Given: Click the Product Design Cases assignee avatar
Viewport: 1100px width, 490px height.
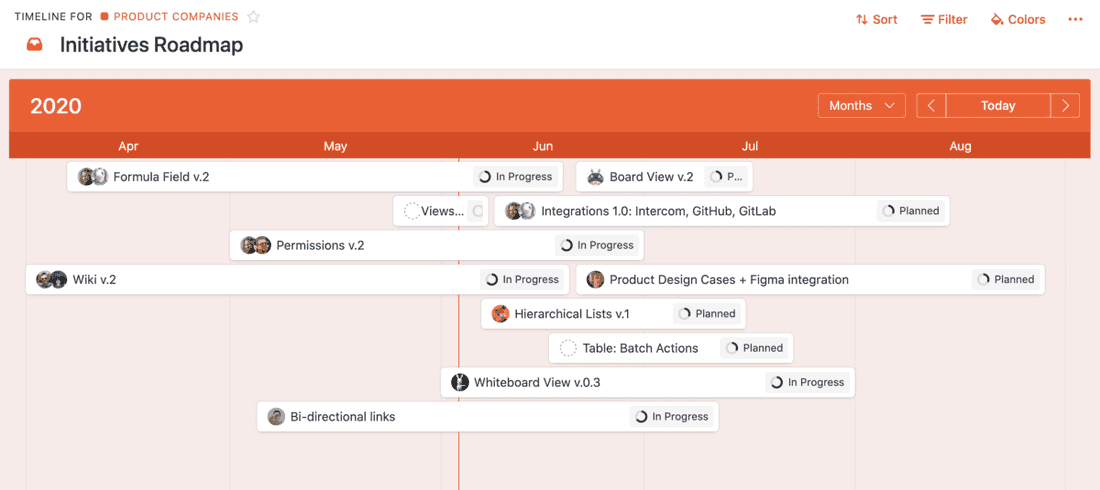Looking at the screenshot, I should click(x=595, y=280).
